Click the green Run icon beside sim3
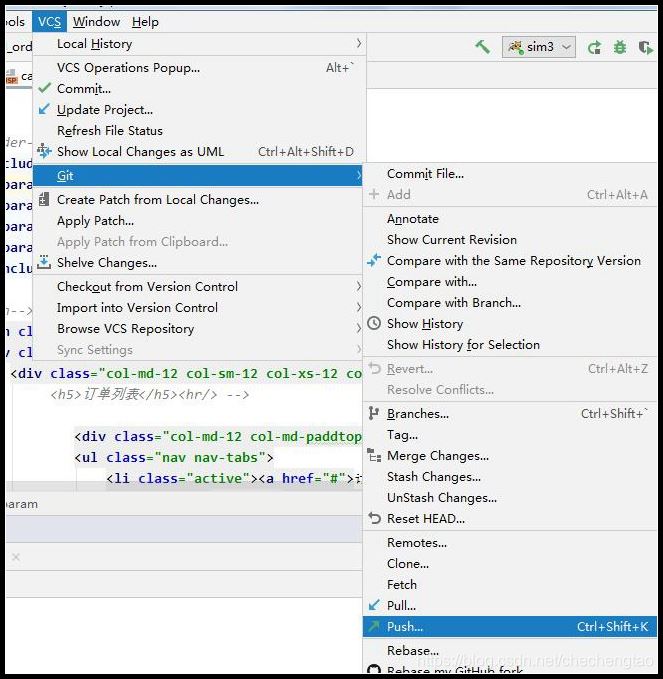This screenshot has height=679, width=663. pos(594,47)
